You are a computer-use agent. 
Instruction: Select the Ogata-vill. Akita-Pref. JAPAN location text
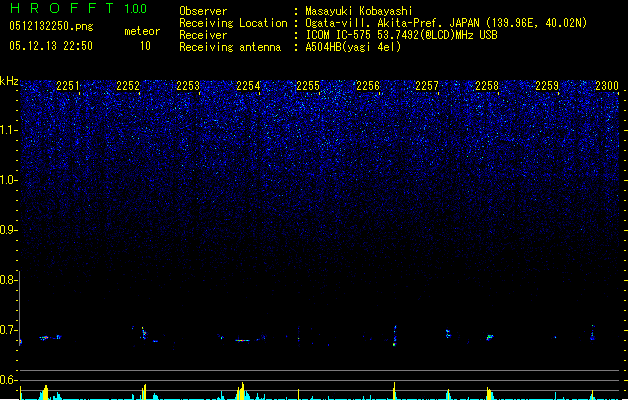click(446, 23)
